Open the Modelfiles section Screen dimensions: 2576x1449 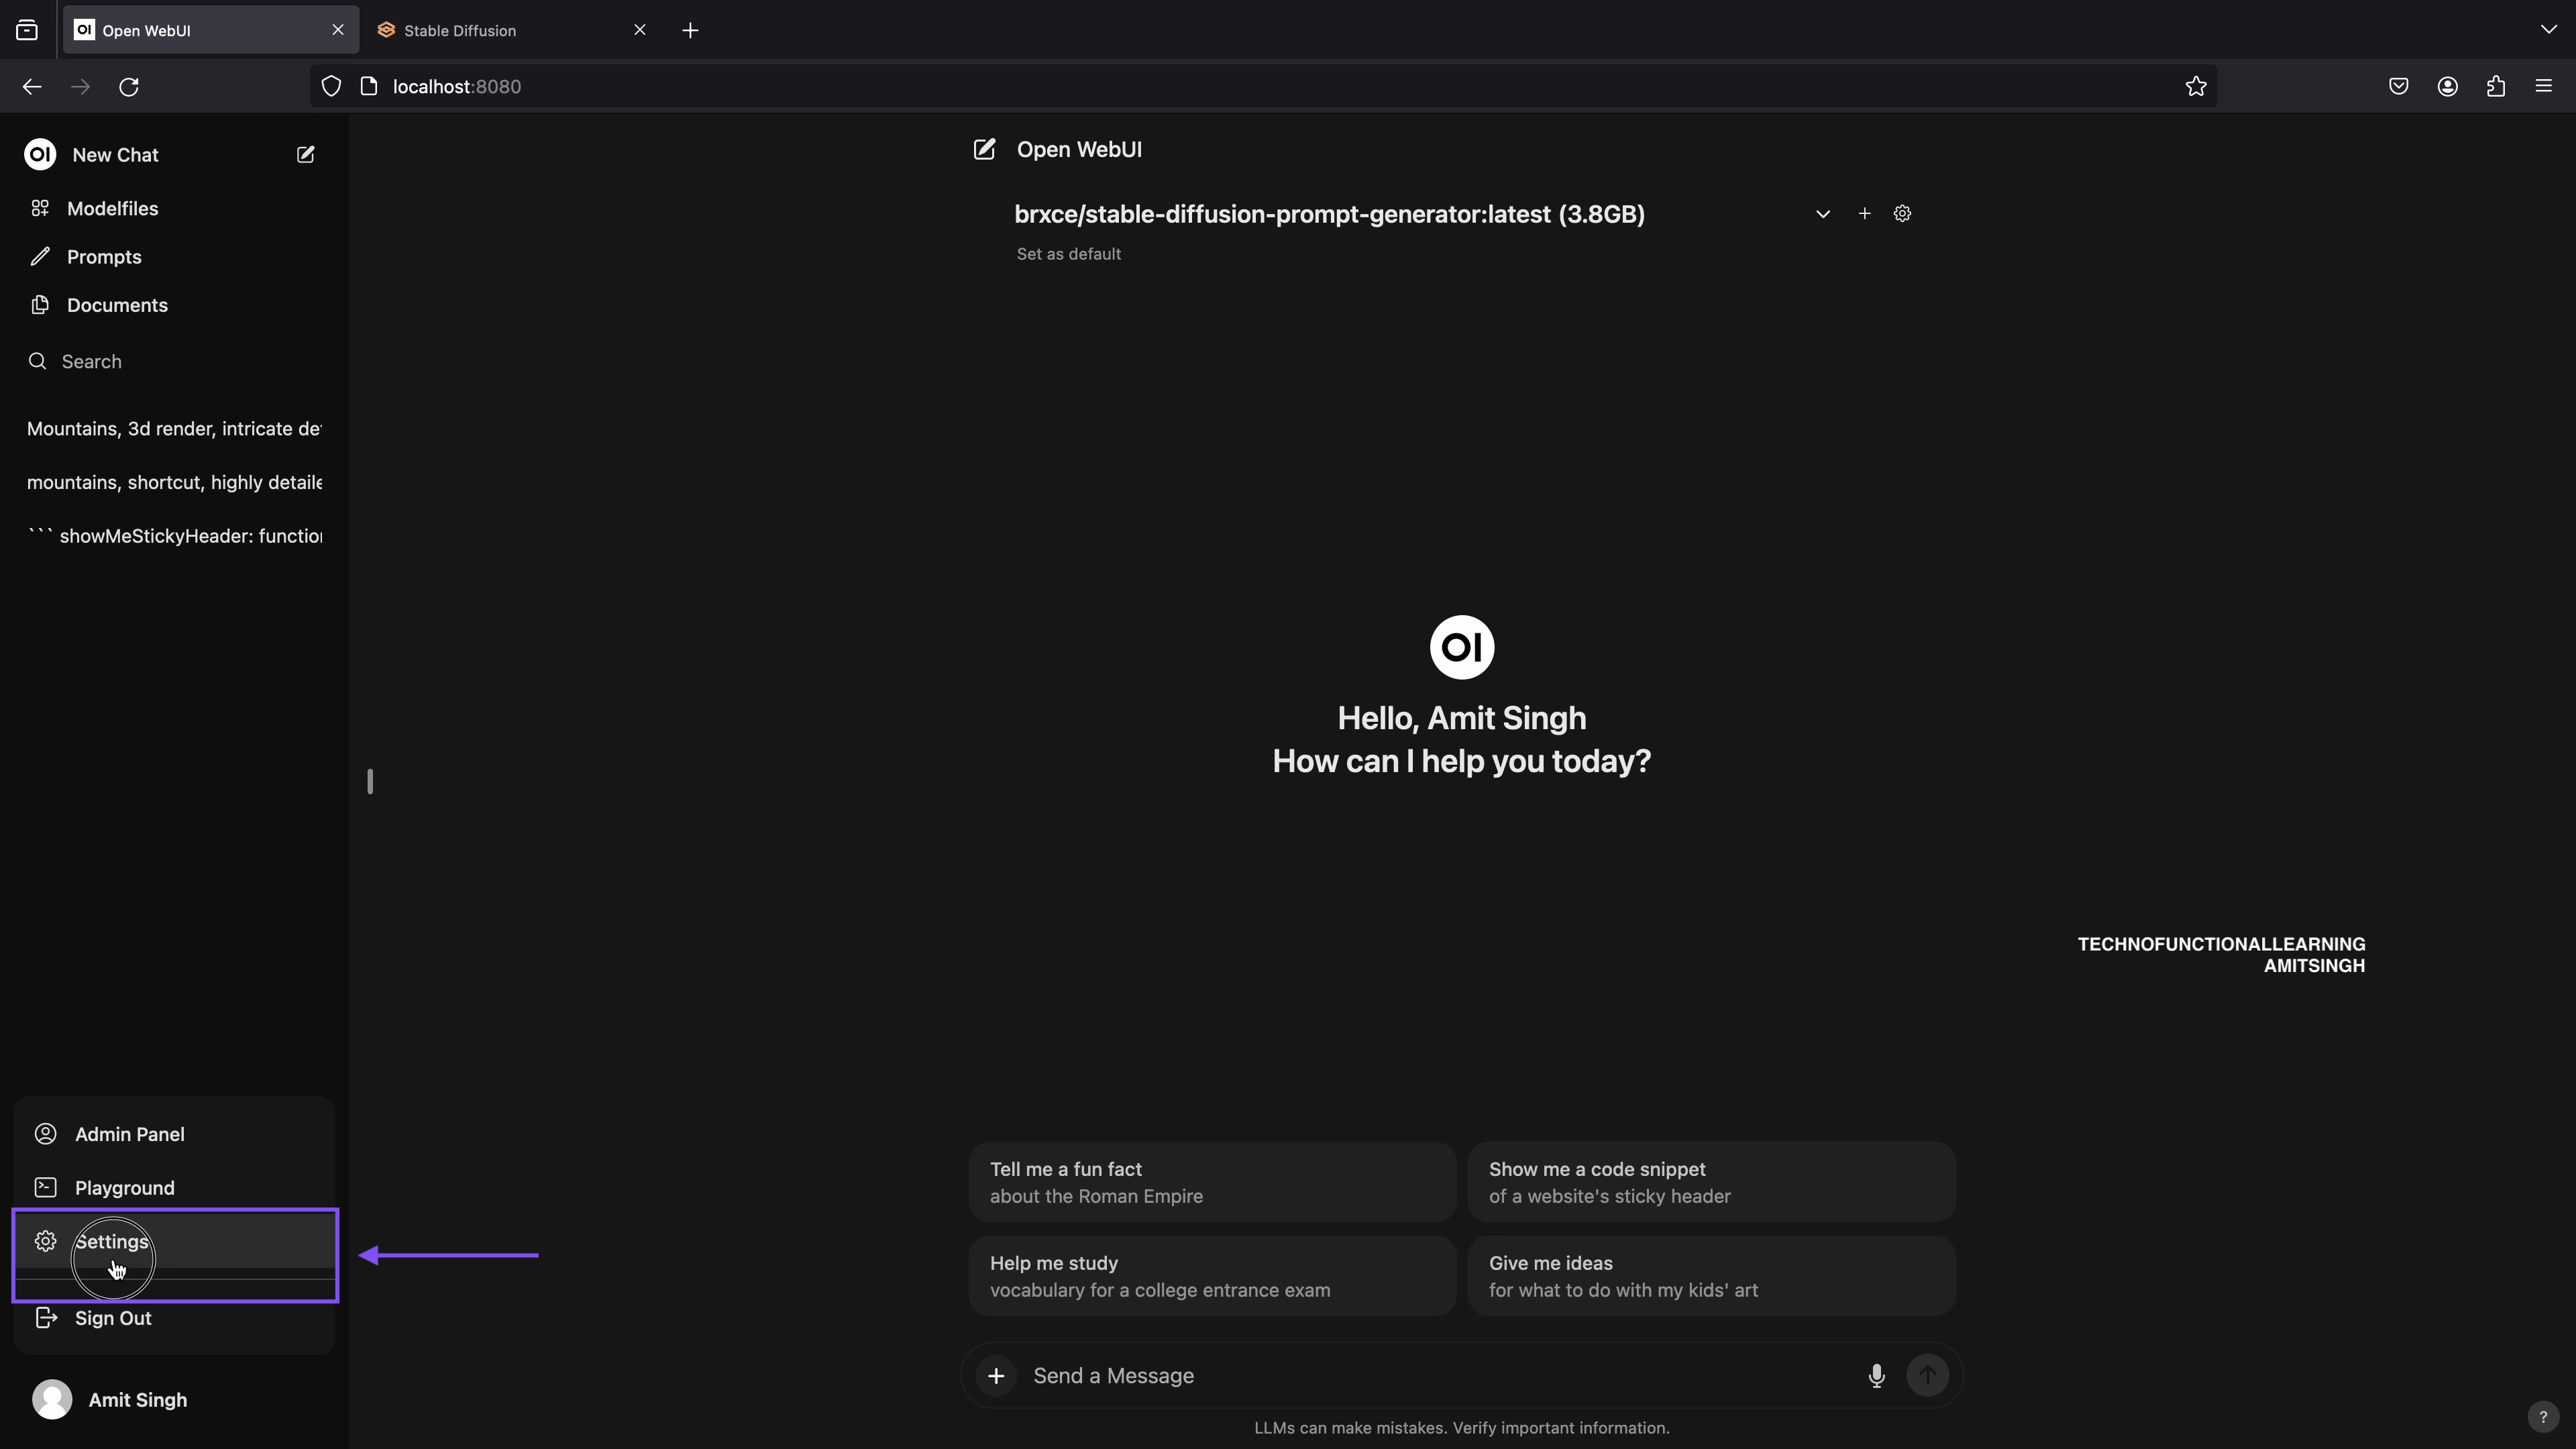pyautogui.click(x=112, y=208)
